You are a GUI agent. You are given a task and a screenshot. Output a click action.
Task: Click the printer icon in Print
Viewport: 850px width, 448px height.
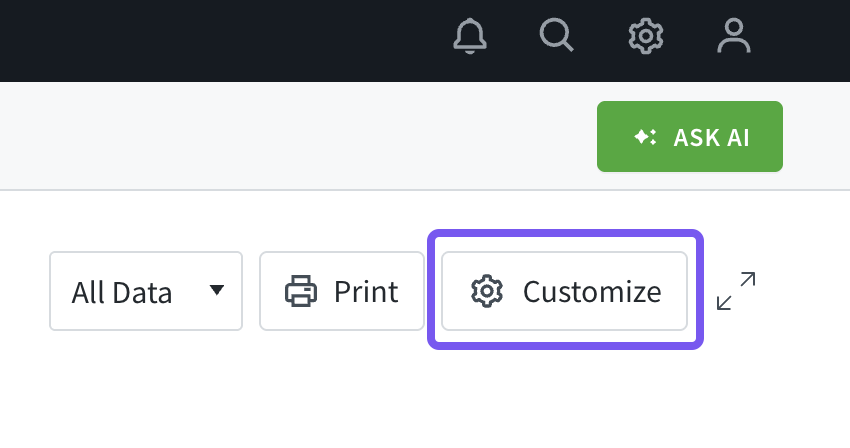click(x=301, y=292)
